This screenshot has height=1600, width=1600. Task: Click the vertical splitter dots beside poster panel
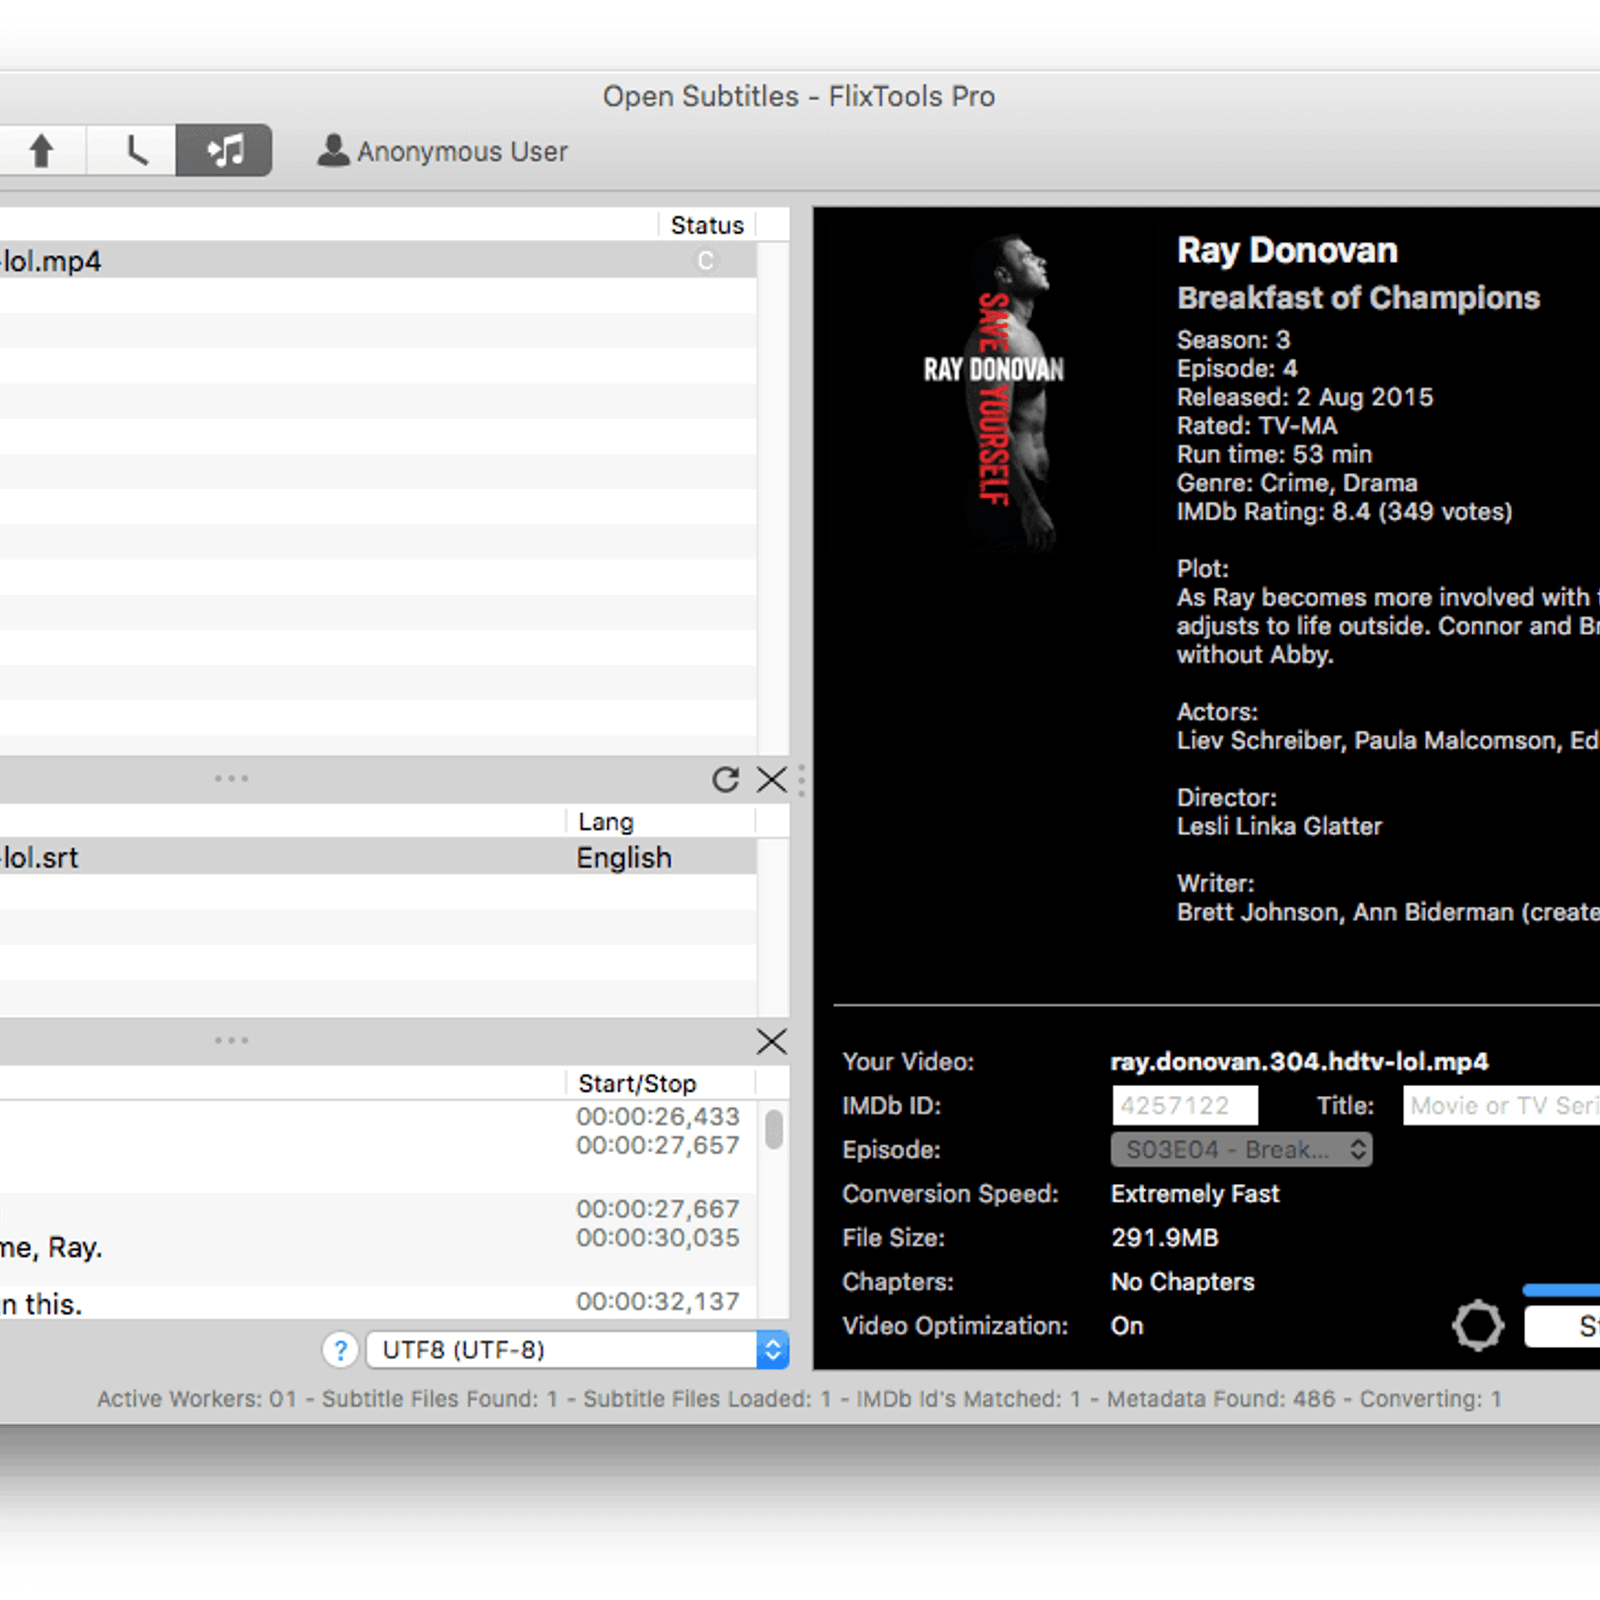(x=801, y=779)
